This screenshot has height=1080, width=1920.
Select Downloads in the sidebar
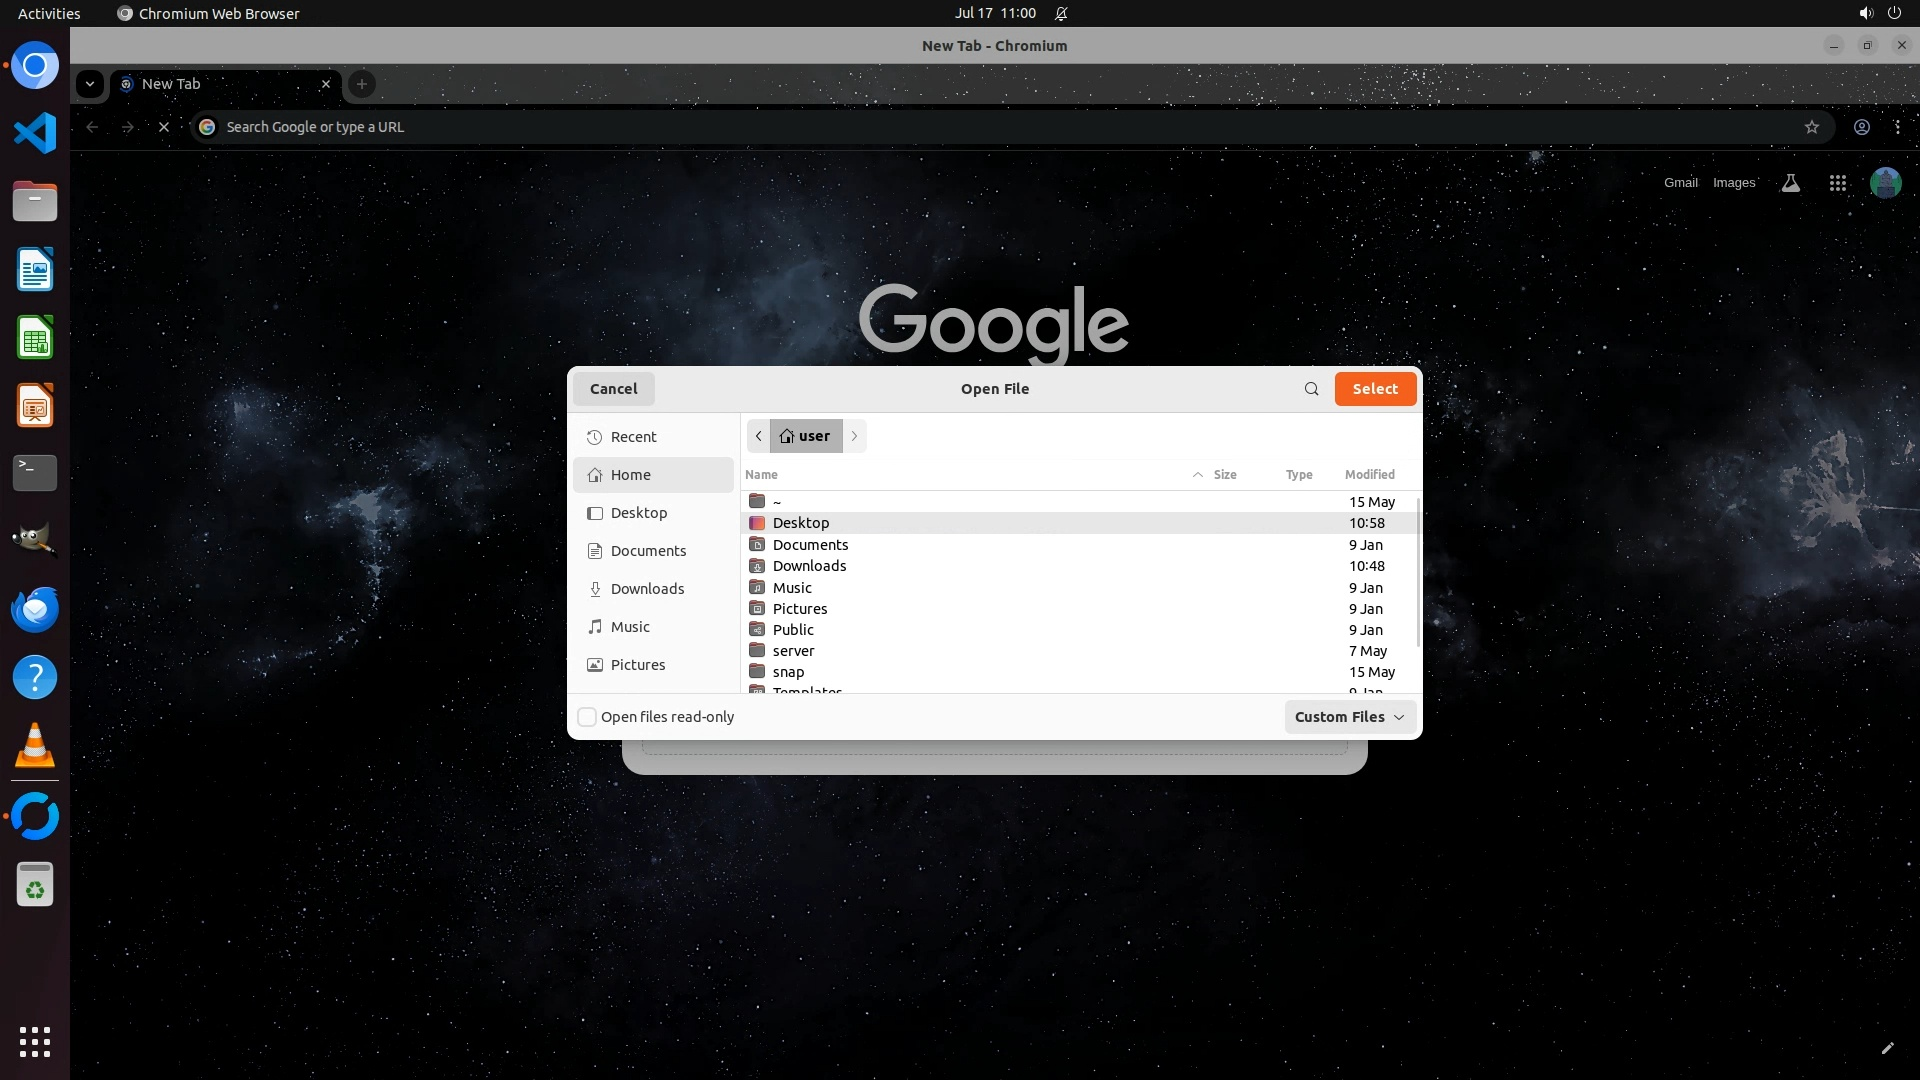[x=647, y=589]
